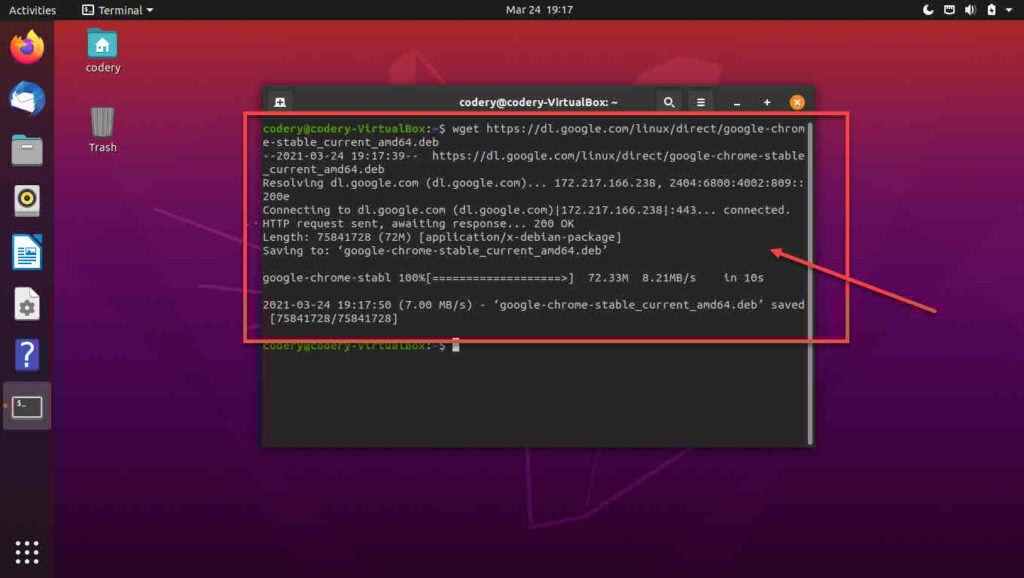Viewport: 1024px width, 578px height.
Task: Click the volume speaker icon in top bar
Action: pyautogui.click(x=970, y=10)
